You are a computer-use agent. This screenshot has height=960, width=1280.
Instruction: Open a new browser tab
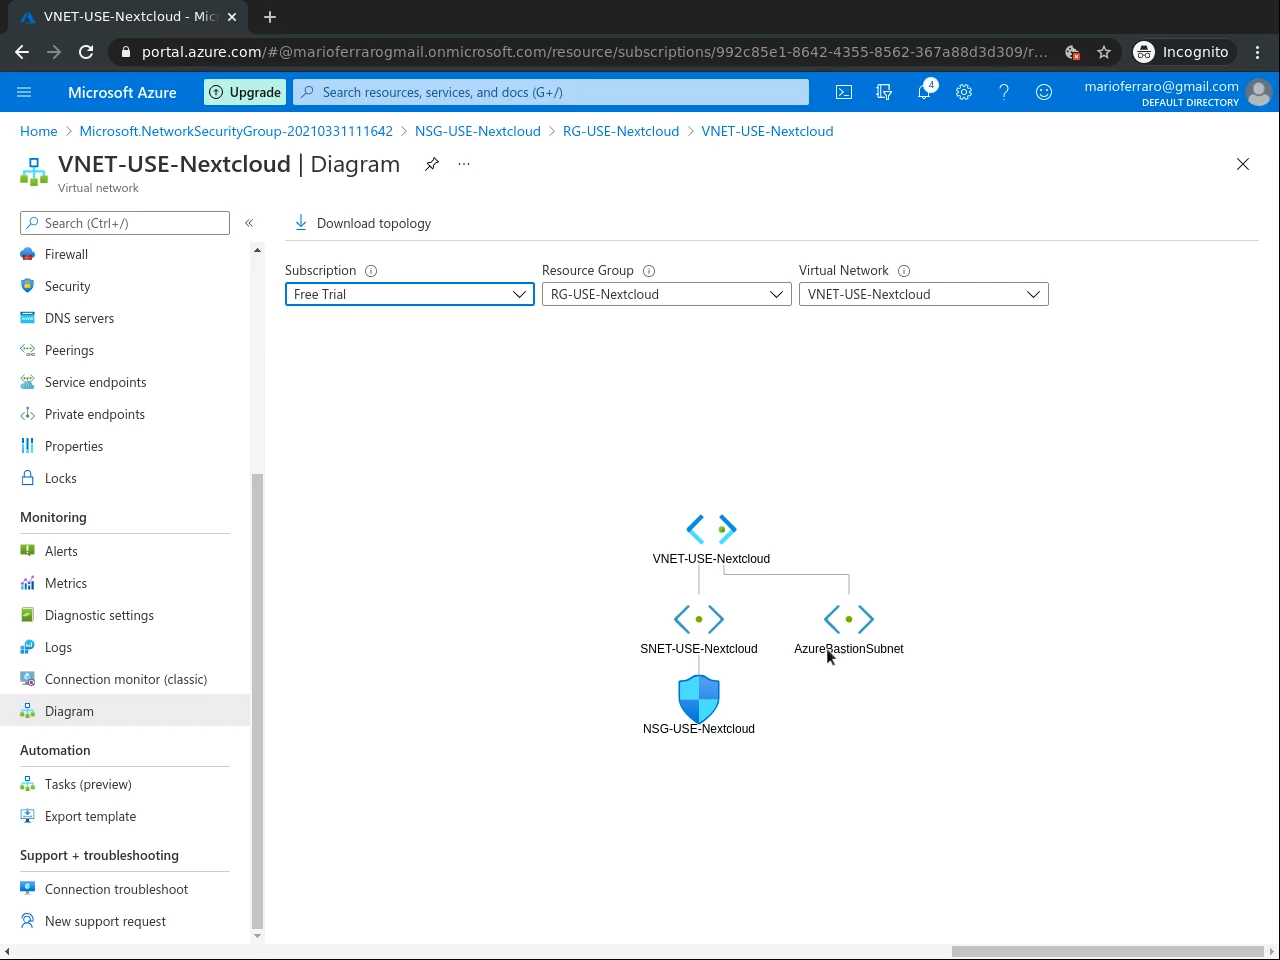click(270, 16)
